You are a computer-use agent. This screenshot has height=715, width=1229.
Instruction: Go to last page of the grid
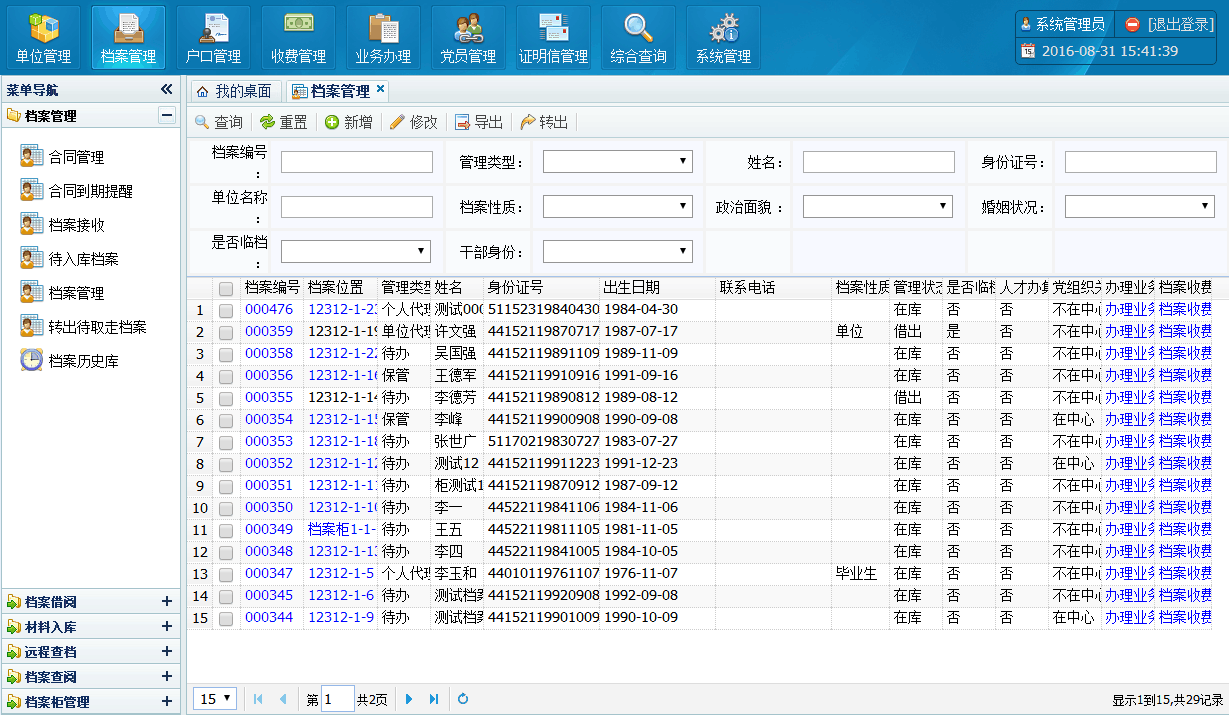point(433,699)
